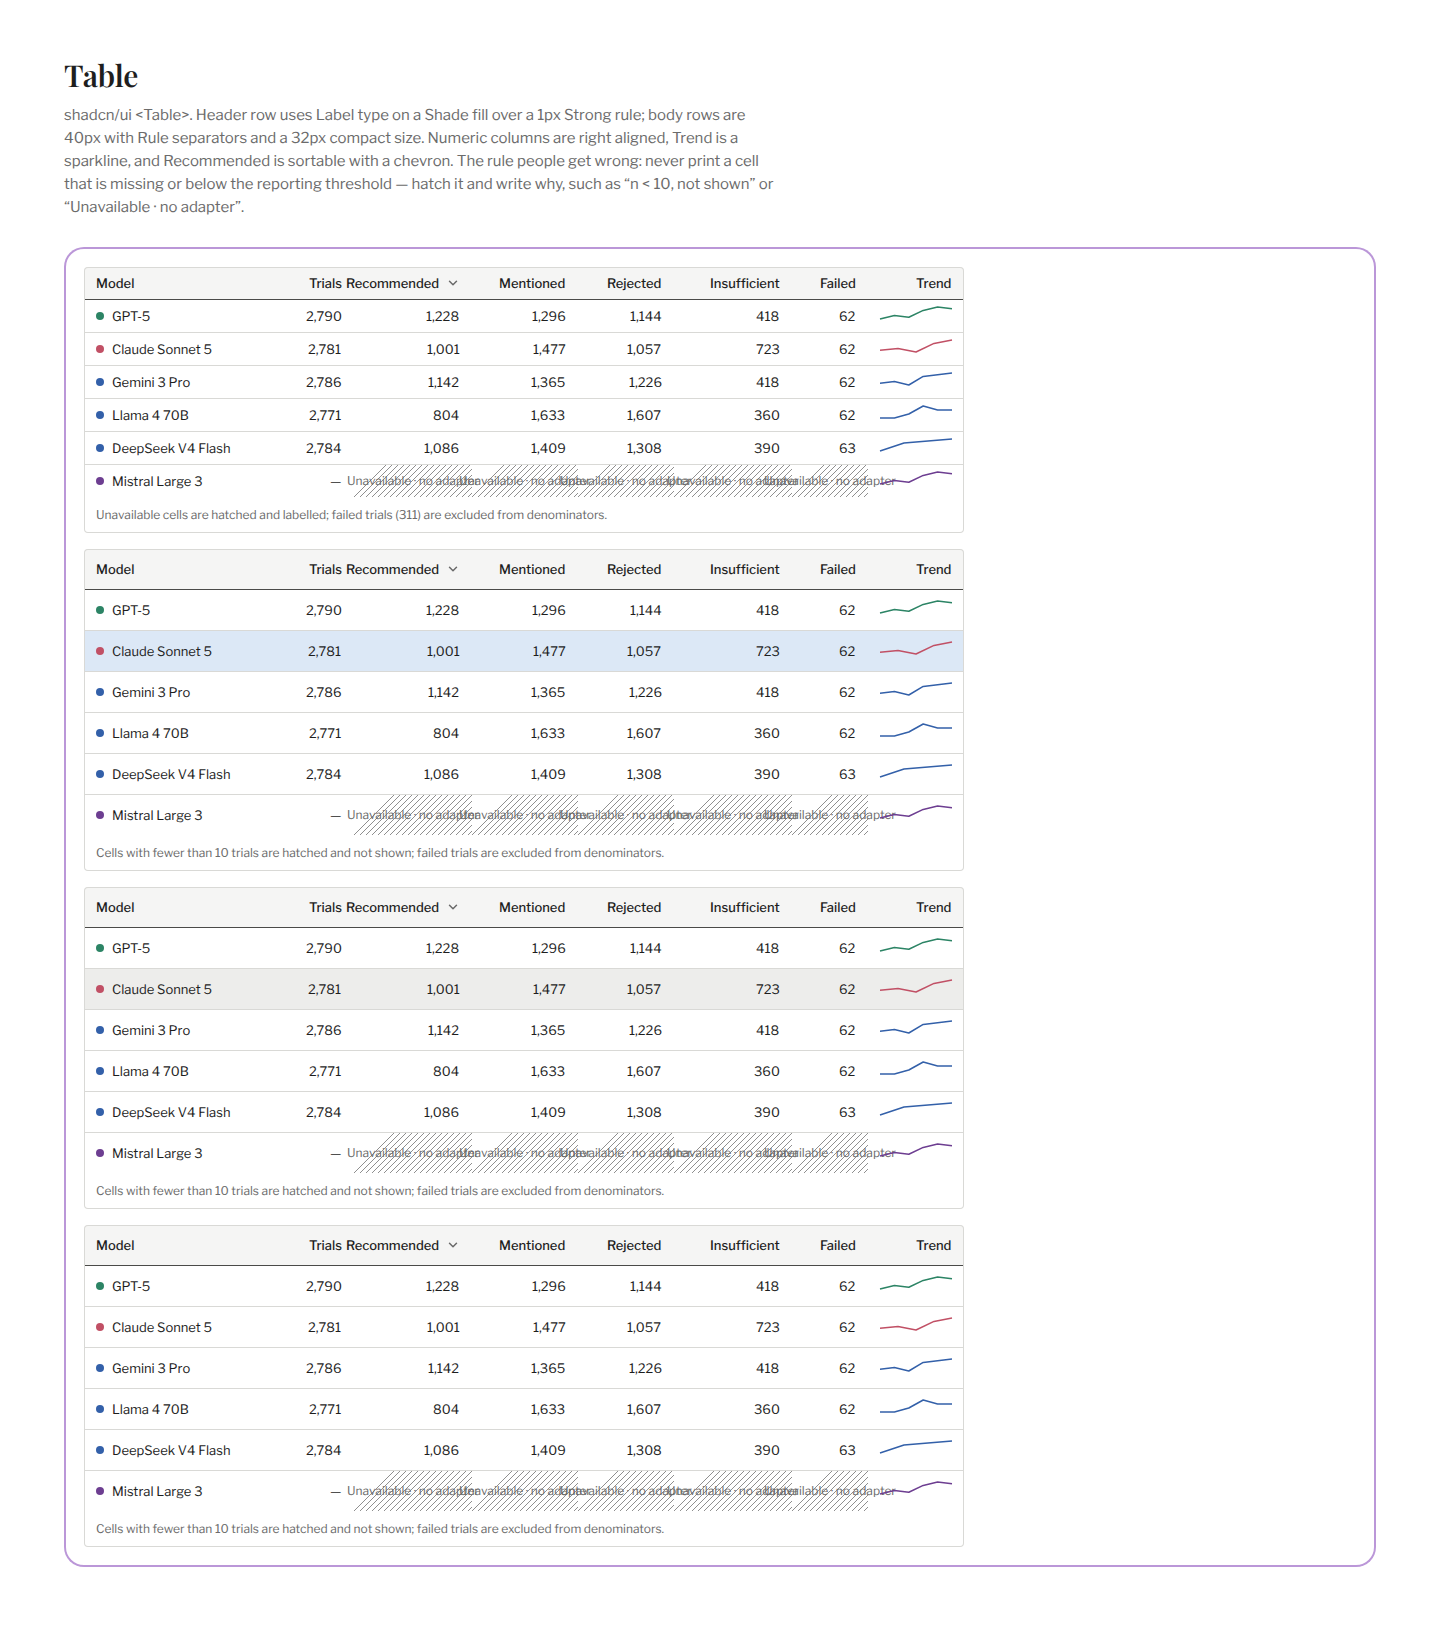Click the Mistral Large 3 label in the table with the grey hovered row
This screenshot has height=1631, width=1440.
(157, 1153)
